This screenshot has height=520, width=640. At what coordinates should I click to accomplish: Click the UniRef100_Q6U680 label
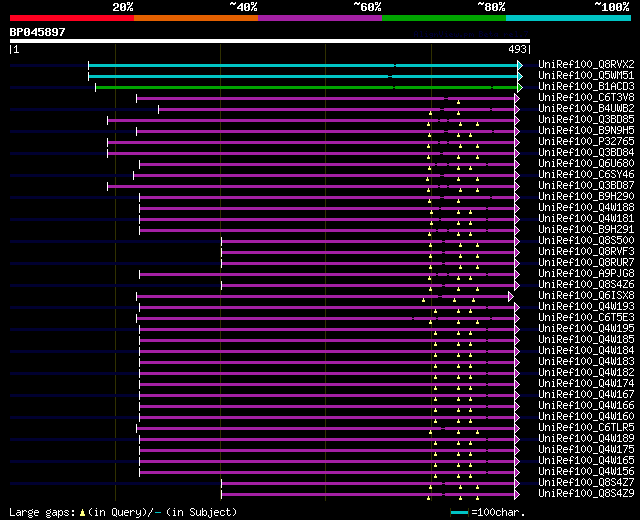point(586,164)
